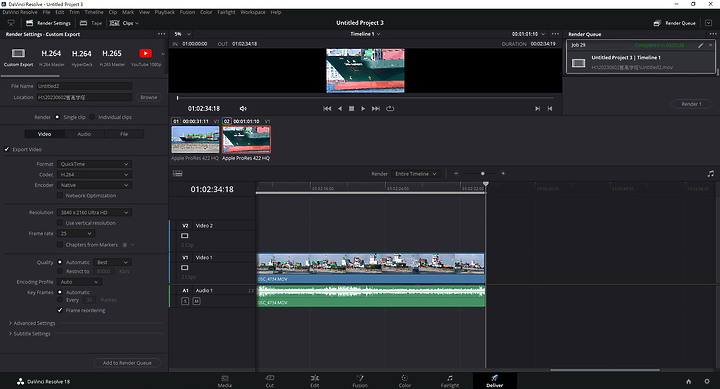The width and height of the screenshot is (720, 389).
Task: Remove Job 29 from render queue
Action: click(710, 45)
